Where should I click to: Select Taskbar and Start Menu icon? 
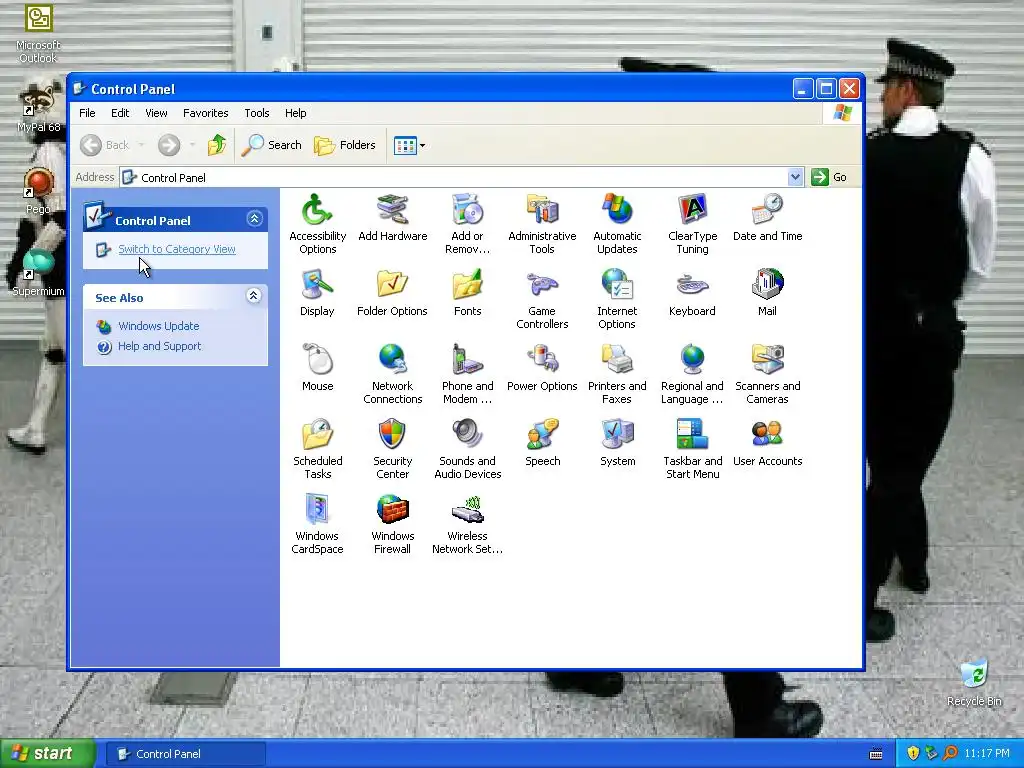pos(692,449)
